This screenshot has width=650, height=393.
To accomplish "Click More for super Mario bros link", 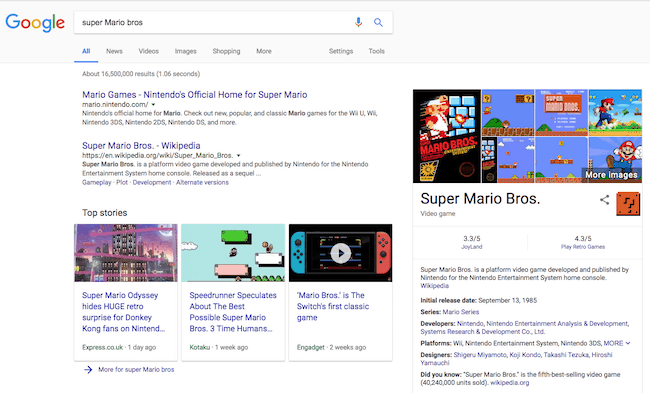I will coord(136,369).
